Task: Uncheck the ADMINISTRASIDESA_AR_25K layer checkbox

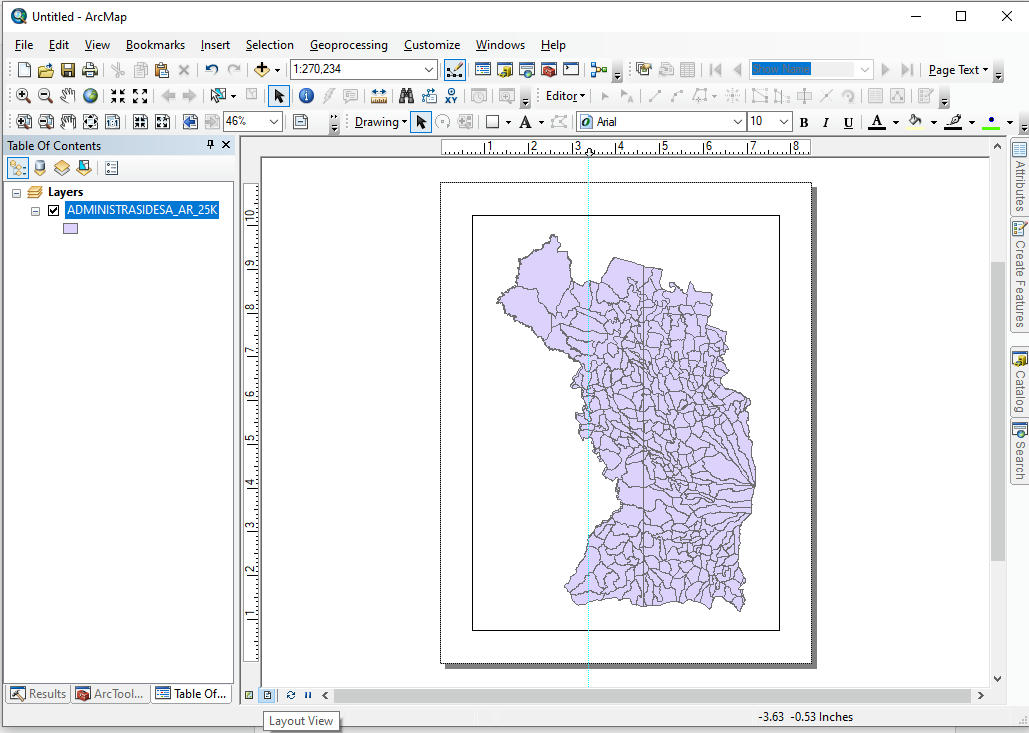Action: (54, 211)
